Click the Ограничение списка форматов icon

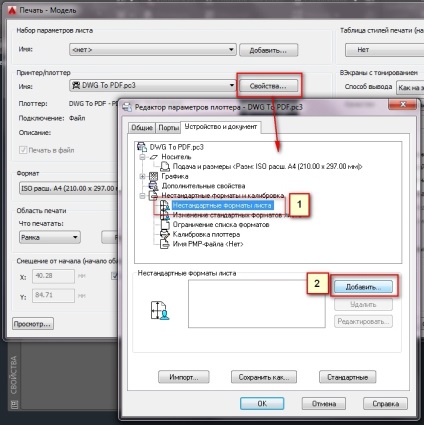click(x=165, y=224)
